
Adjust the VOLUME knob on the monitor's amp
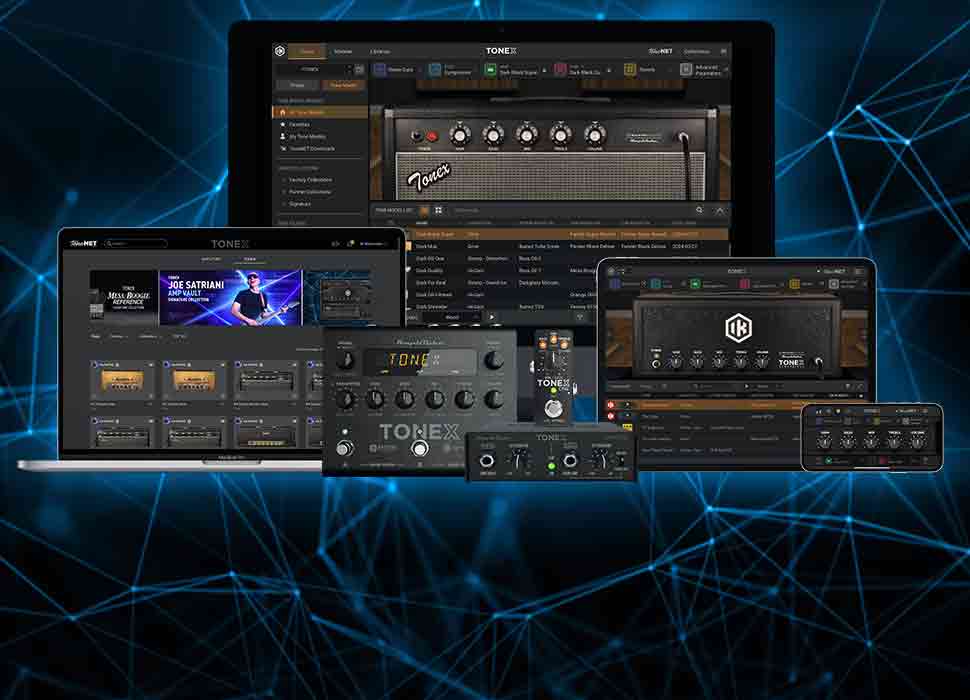[x=594, y=134]
